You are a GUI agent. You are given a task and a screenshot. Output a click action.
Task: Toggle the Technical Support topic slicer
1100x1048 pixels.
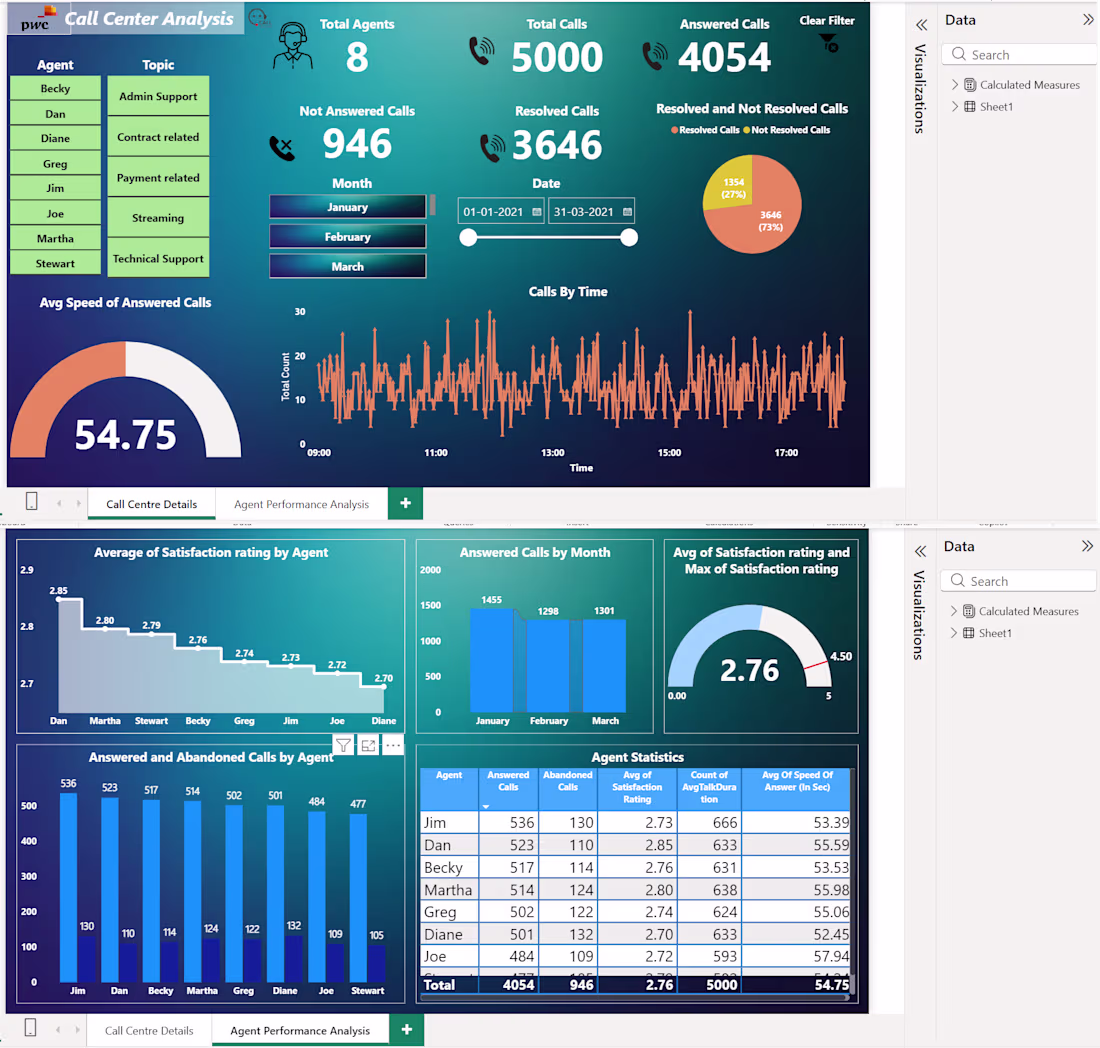tap(158, 258)
